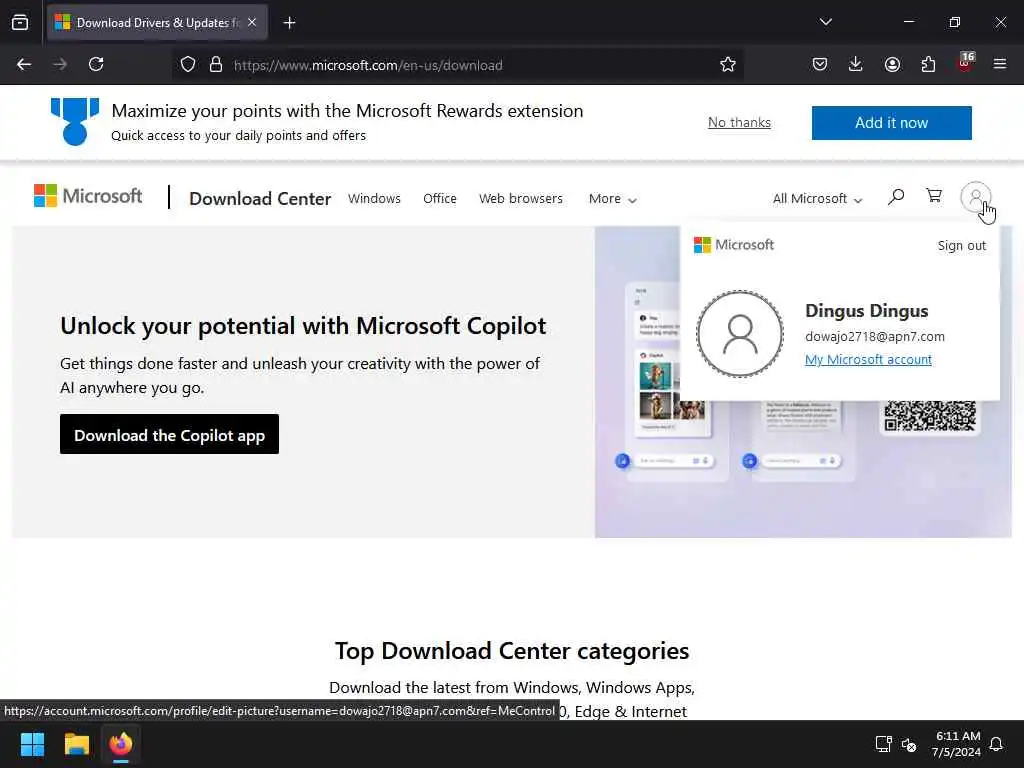Click the Download Center heading link

[260, 199]
